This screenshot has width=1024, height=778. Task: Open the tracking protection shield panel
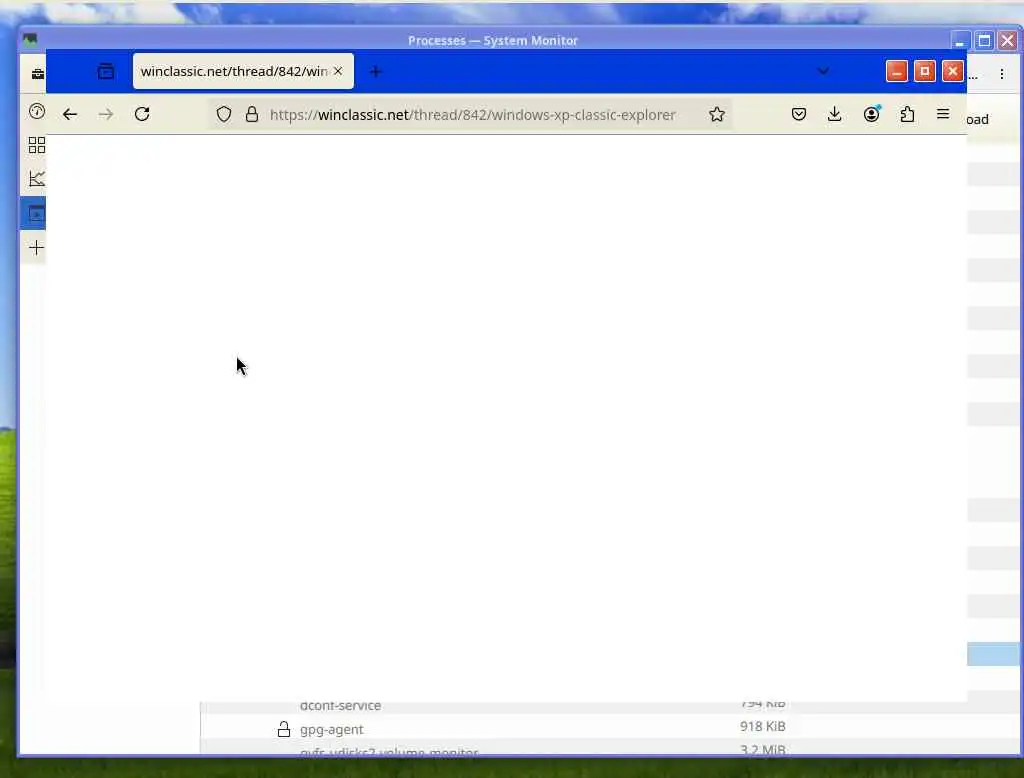(x=224, y=114)
